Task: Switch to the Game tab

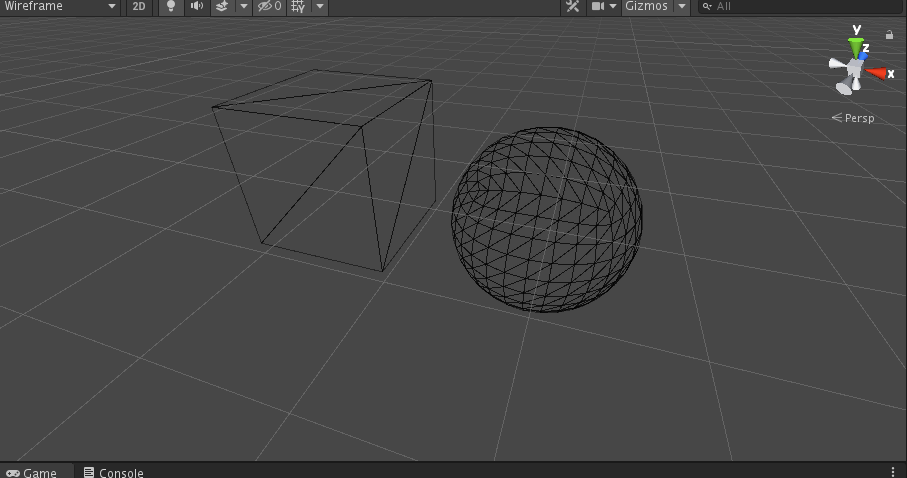Action: tap(32, 472)
